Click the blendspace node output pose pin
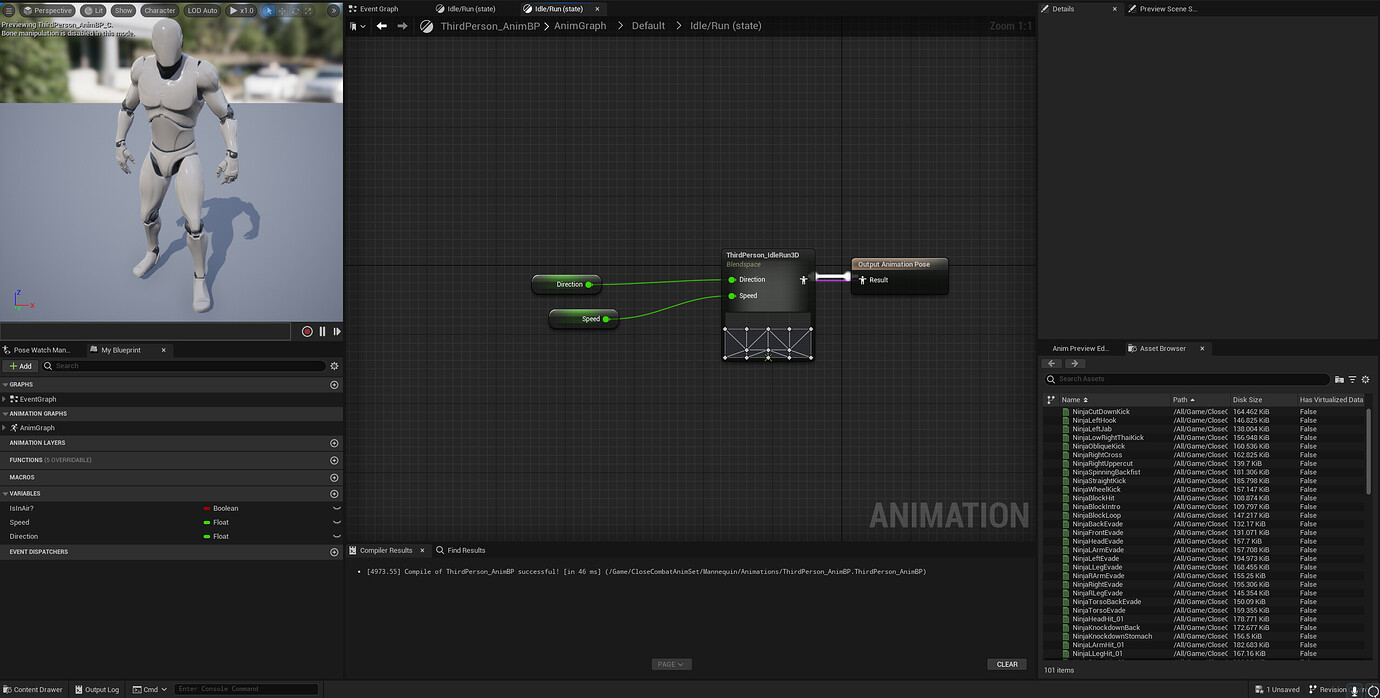Viewport: 1380px width, 698px height. tap(803, 280)
